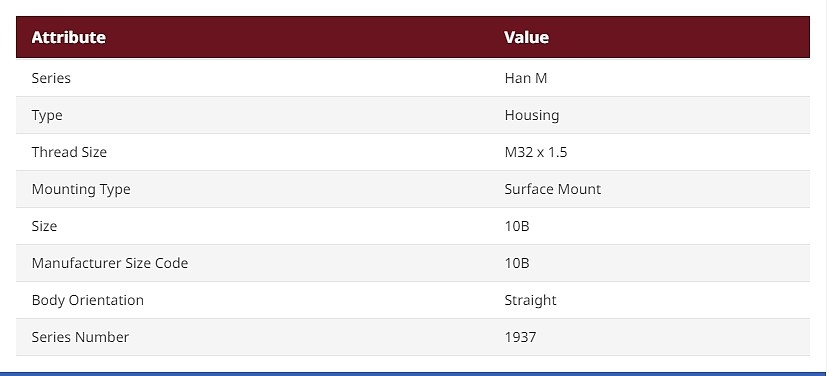Click the 10B value in Size row

tap(517, 226)
